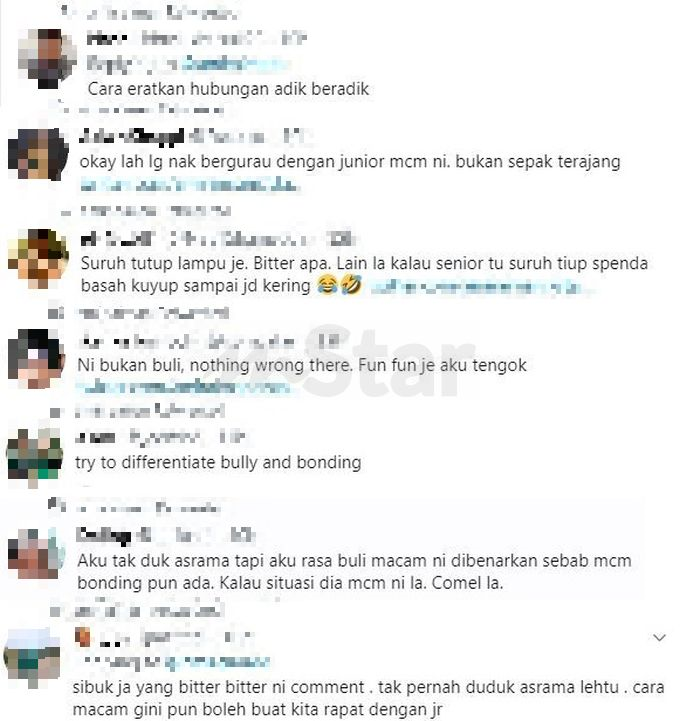Screen dimensions: 680x721
Task: Click avatar beside 'Suruh tutup lampu je' tweet
Action: tap(38, 258)
